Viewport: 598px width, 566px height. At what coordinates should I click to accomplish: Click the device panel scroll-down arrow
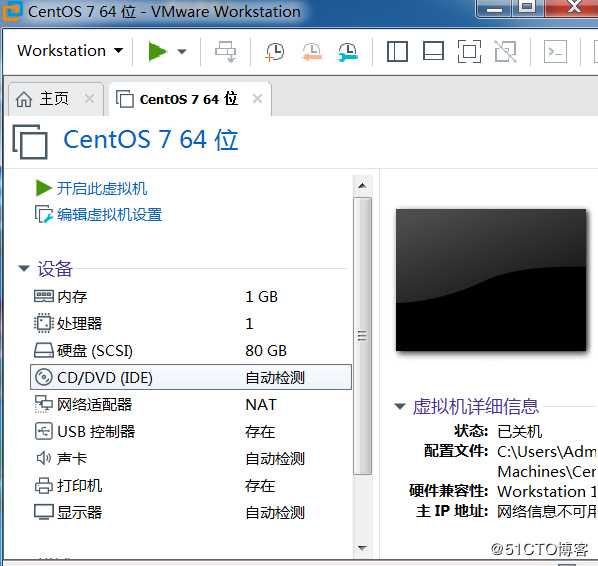point(362,548)
